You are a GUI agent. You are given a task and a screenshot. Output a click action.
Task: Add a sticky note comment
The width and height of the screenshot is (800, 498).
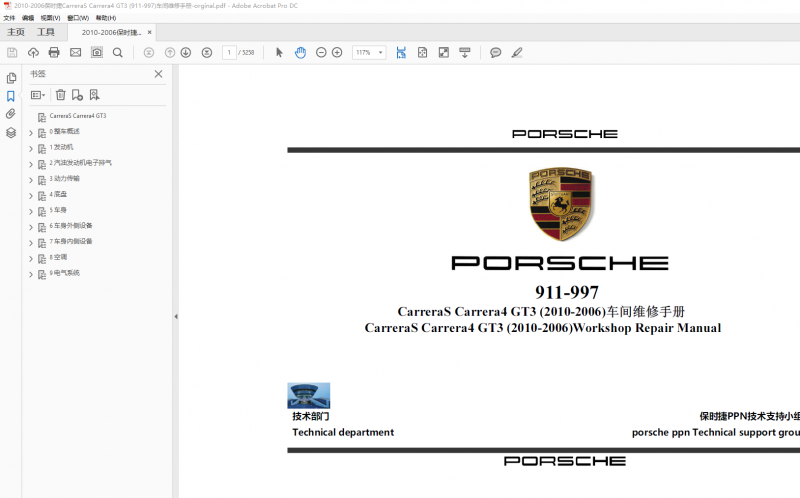click(x=495, y=53)
